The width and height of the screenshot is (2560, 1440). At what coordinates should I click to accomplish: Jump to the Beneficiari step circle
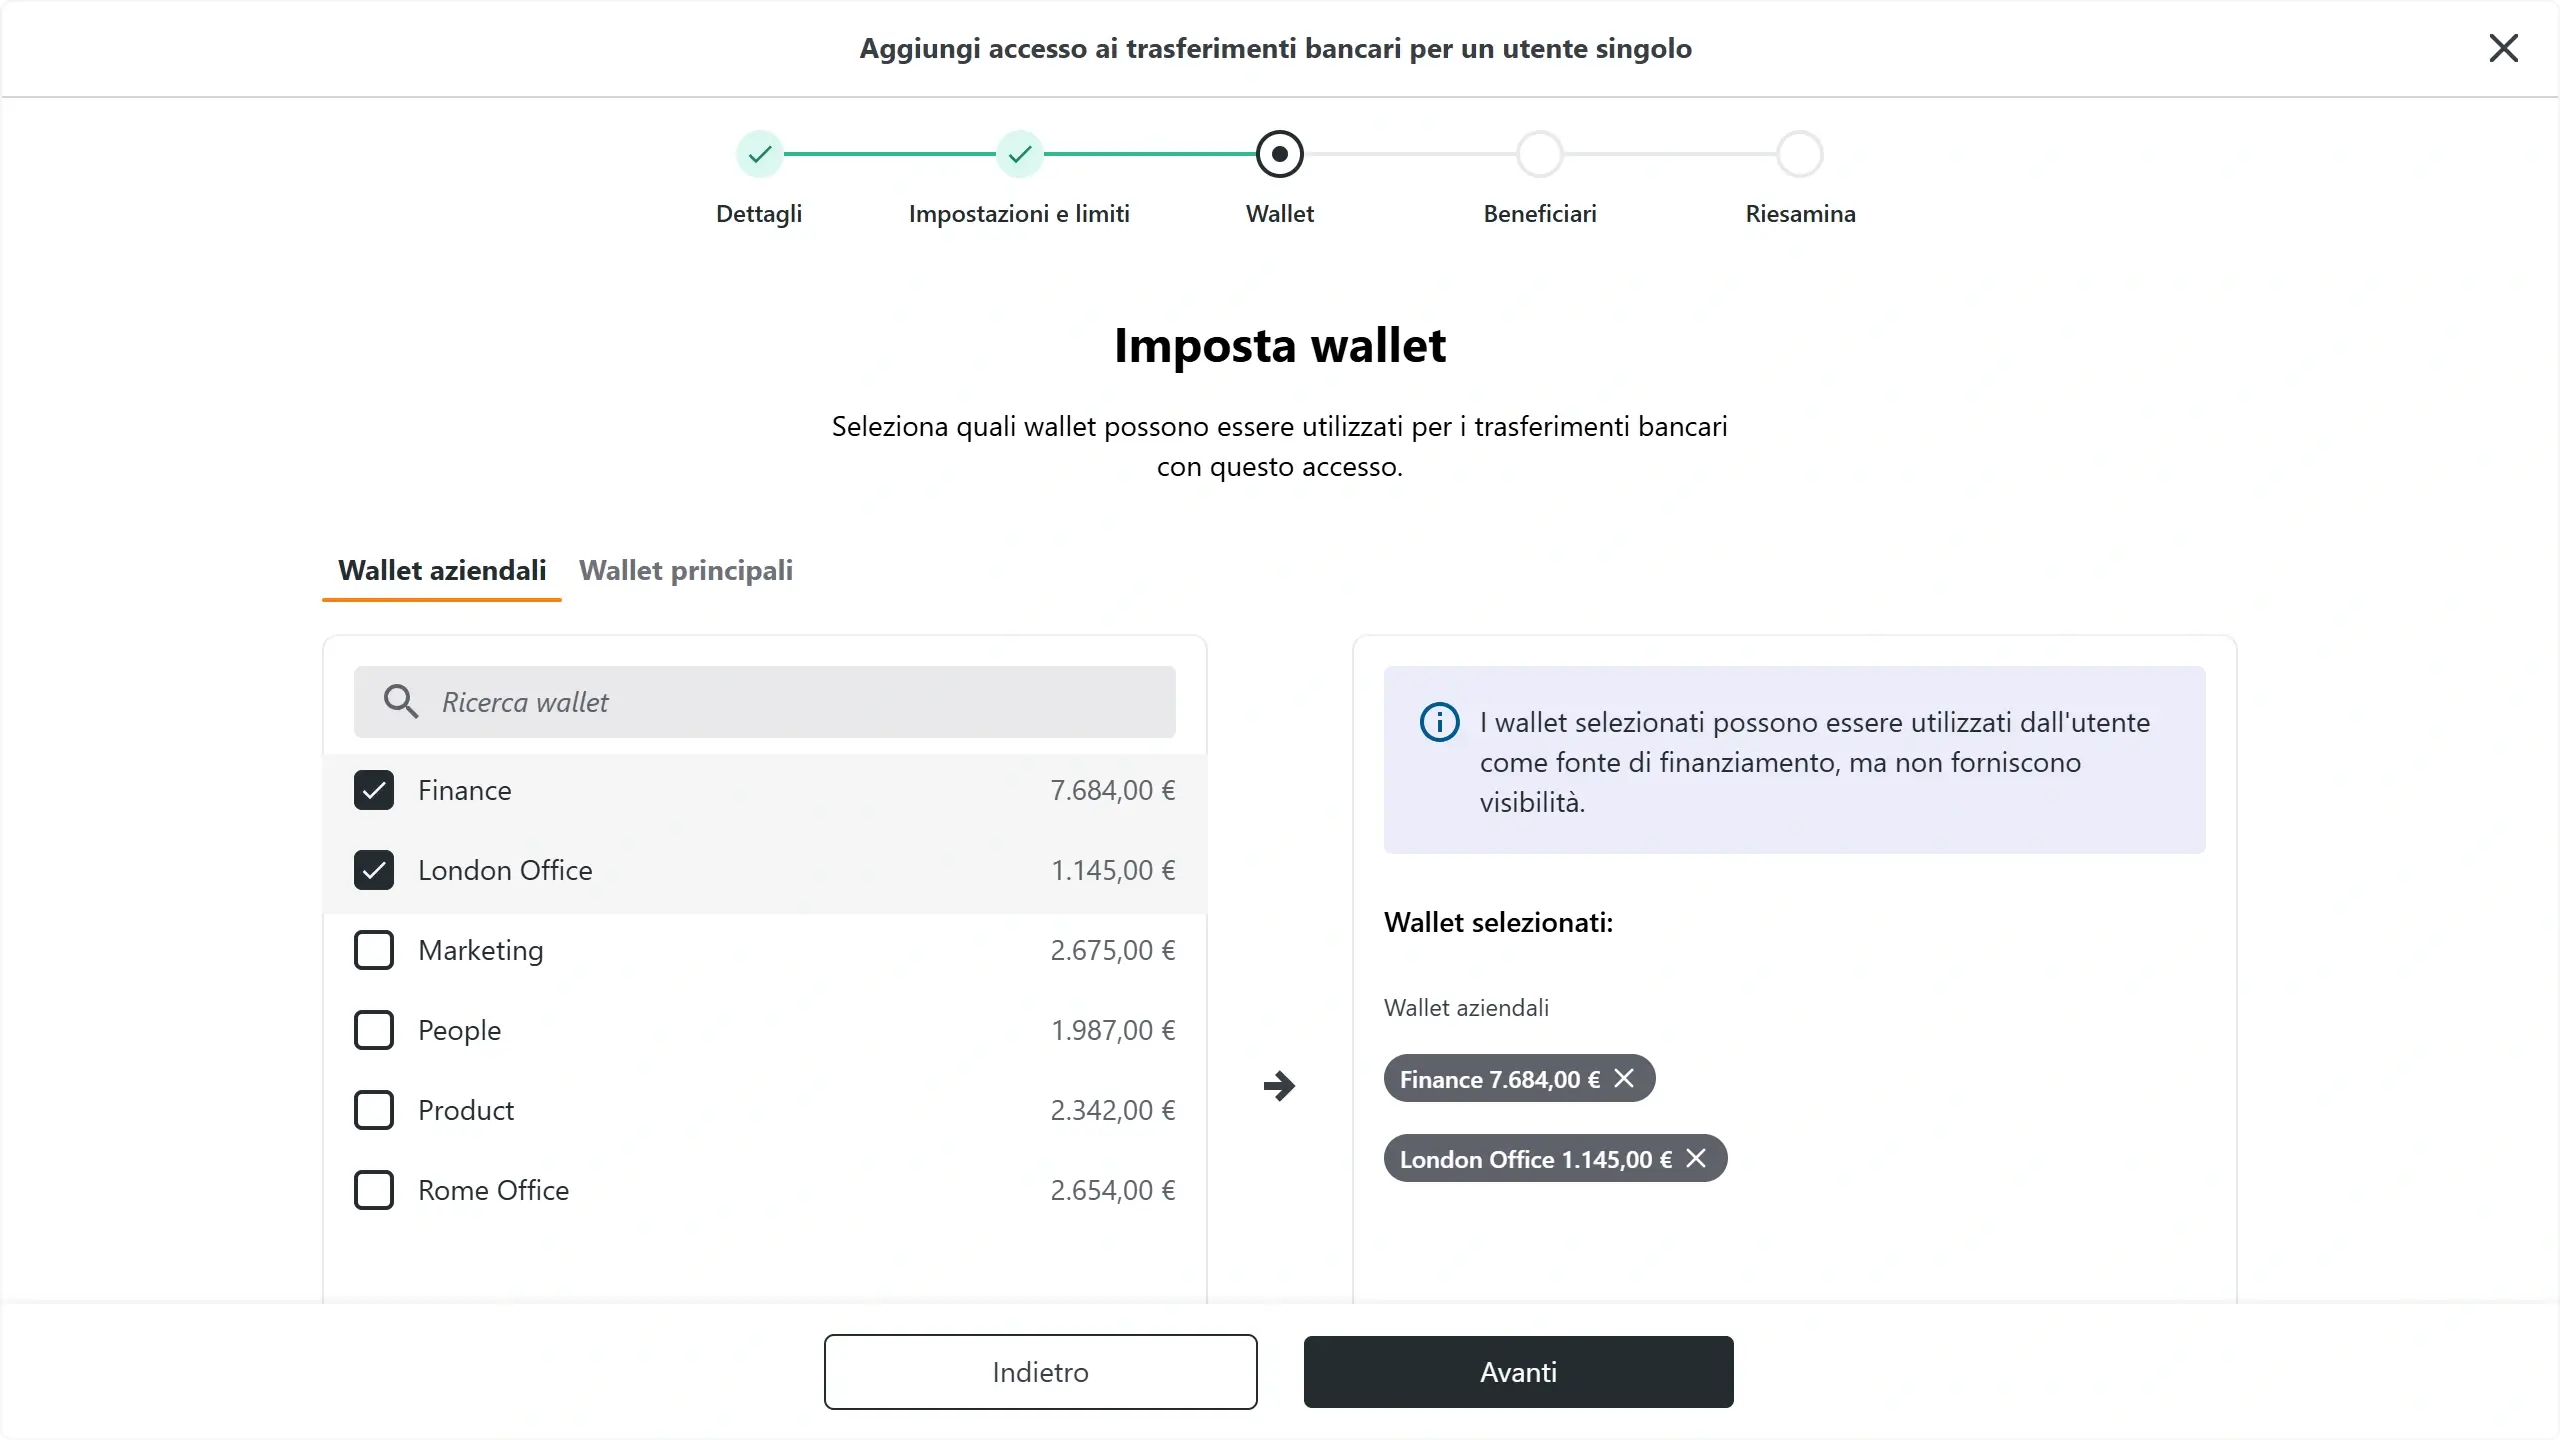[1540, 154]
